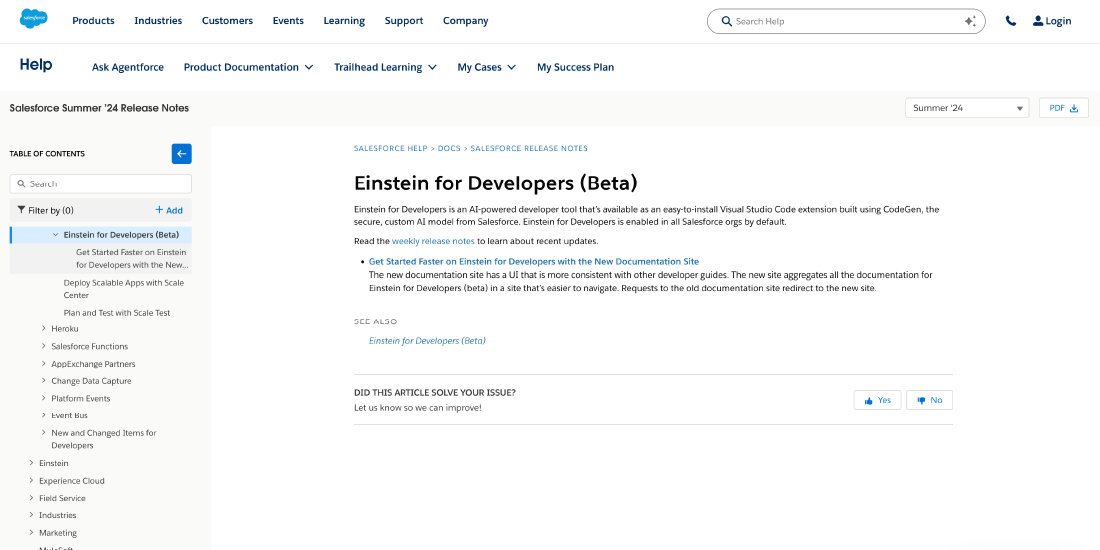This screenshot has width=1100, height=550.
Task: Open the Industries top menu
Action: (158, 21)
